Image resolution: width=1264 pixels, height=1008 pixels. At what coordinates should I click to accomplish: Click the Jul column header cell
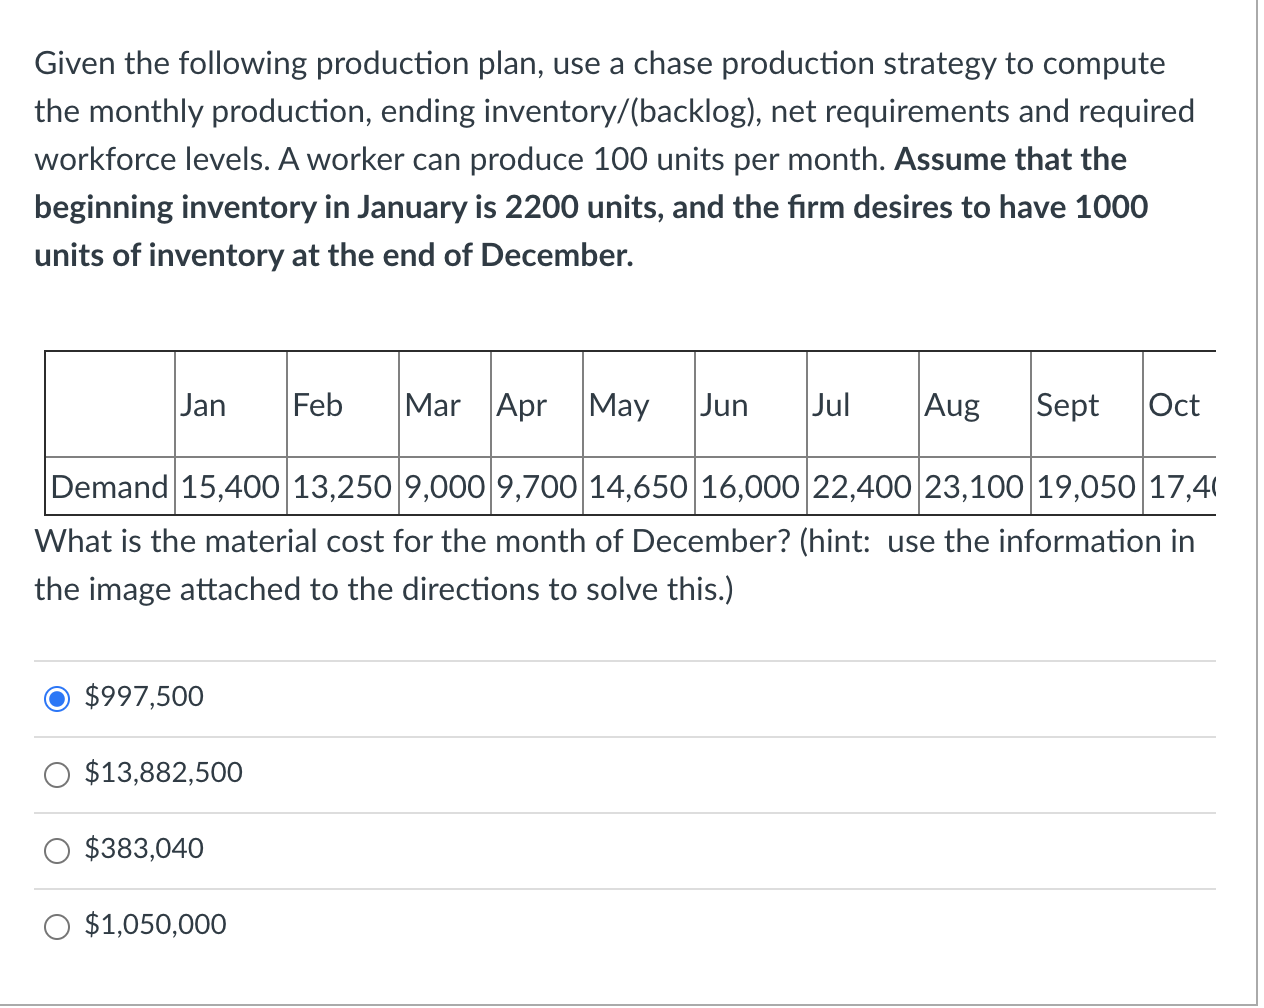click(x=862, y=405)
